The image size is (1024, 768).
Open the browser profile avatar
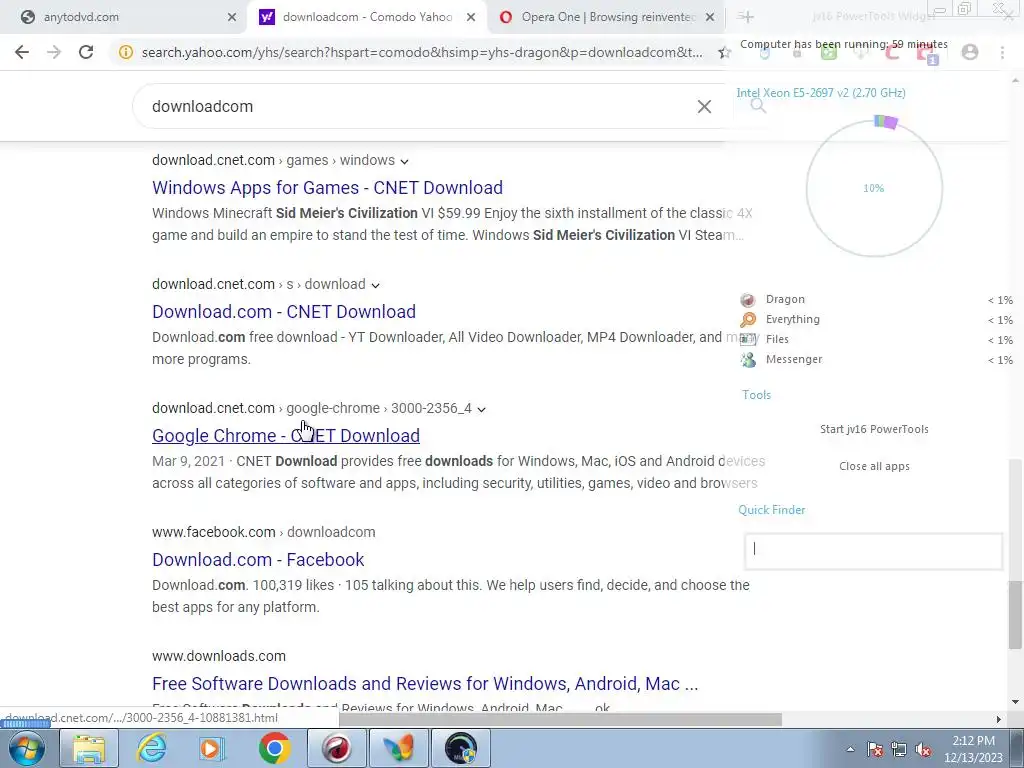coord(970,52)
